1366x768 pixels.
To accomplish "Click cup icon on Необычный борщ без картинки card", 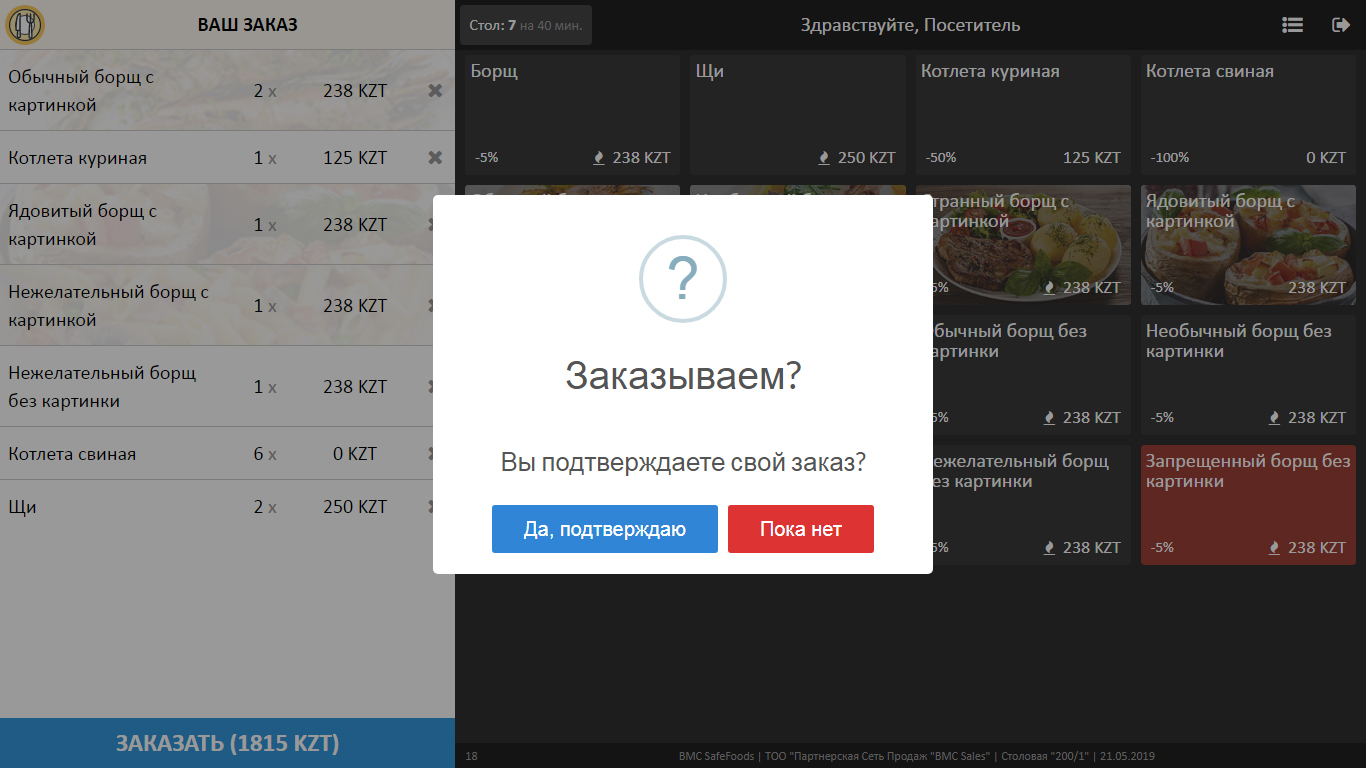I will (x=1273, y=417).
